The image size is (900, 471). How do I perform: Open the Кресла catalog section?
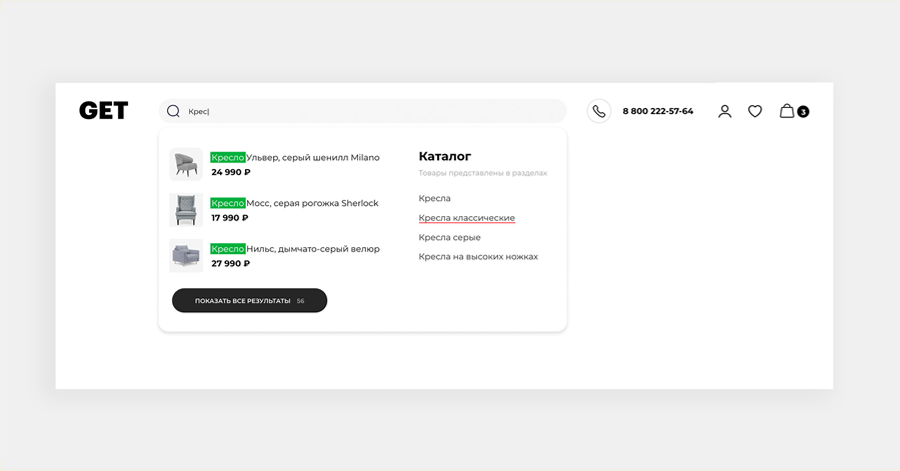(x=435, y=198)
